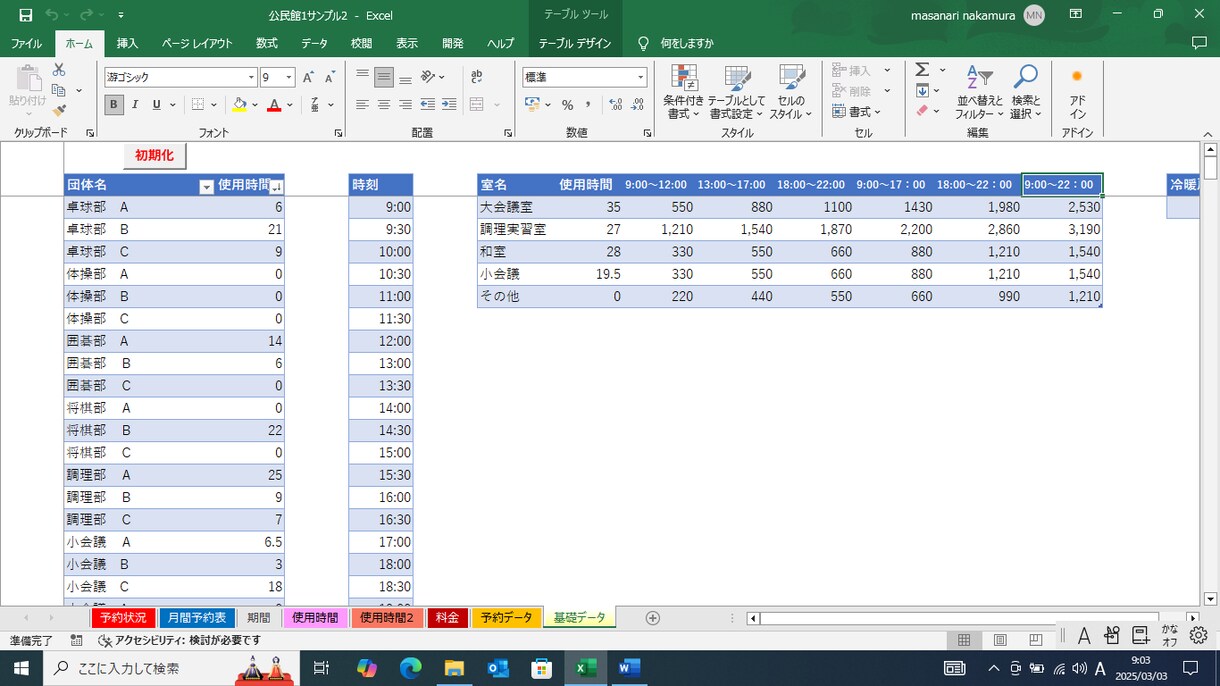Decrease font size with the smaller A

[329, 77]
